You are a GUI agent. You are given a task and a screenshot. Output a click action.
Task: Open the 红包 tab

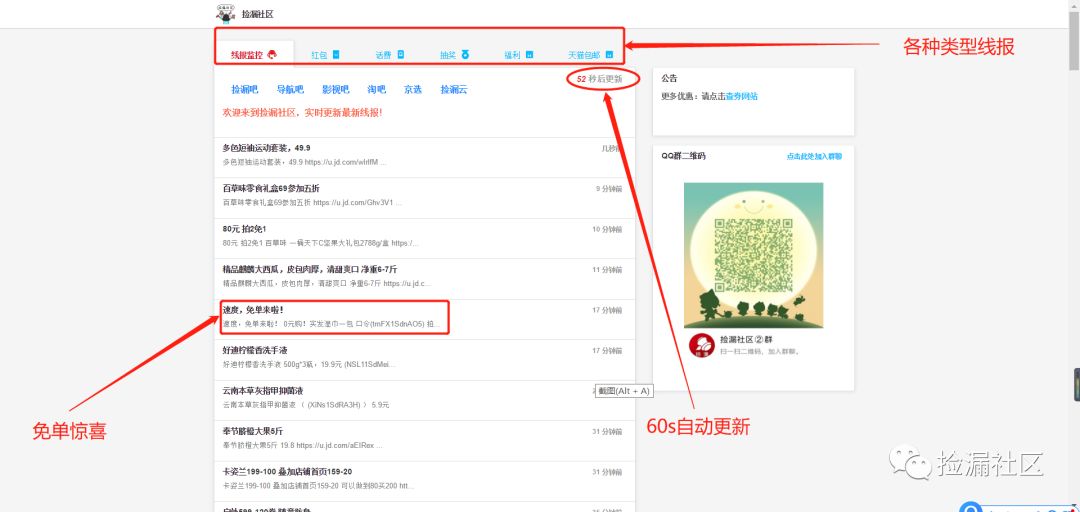point(319,55)
